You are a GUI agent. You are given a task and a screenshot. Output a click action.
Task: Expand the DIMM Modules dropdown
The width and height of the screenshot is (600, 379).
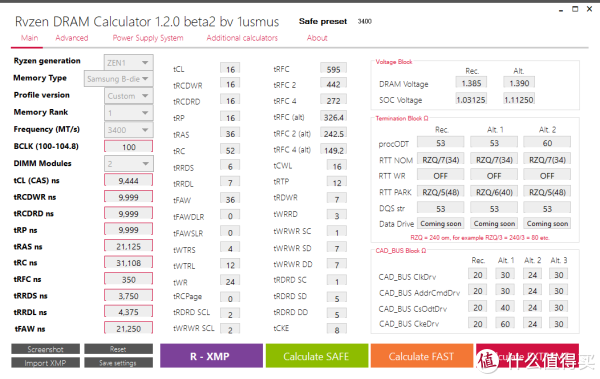click(129, 163)
